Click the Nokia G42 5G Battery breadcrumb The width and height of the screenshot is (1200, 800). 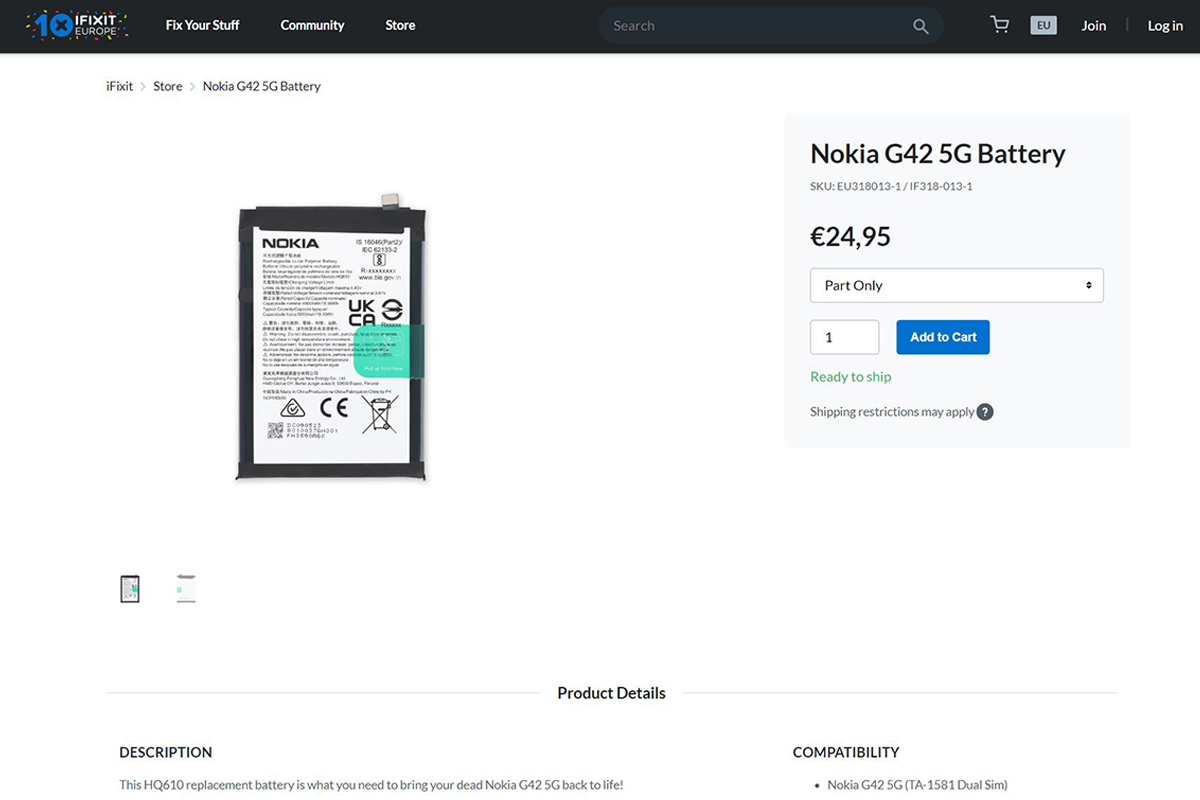(x=262, y=86)
